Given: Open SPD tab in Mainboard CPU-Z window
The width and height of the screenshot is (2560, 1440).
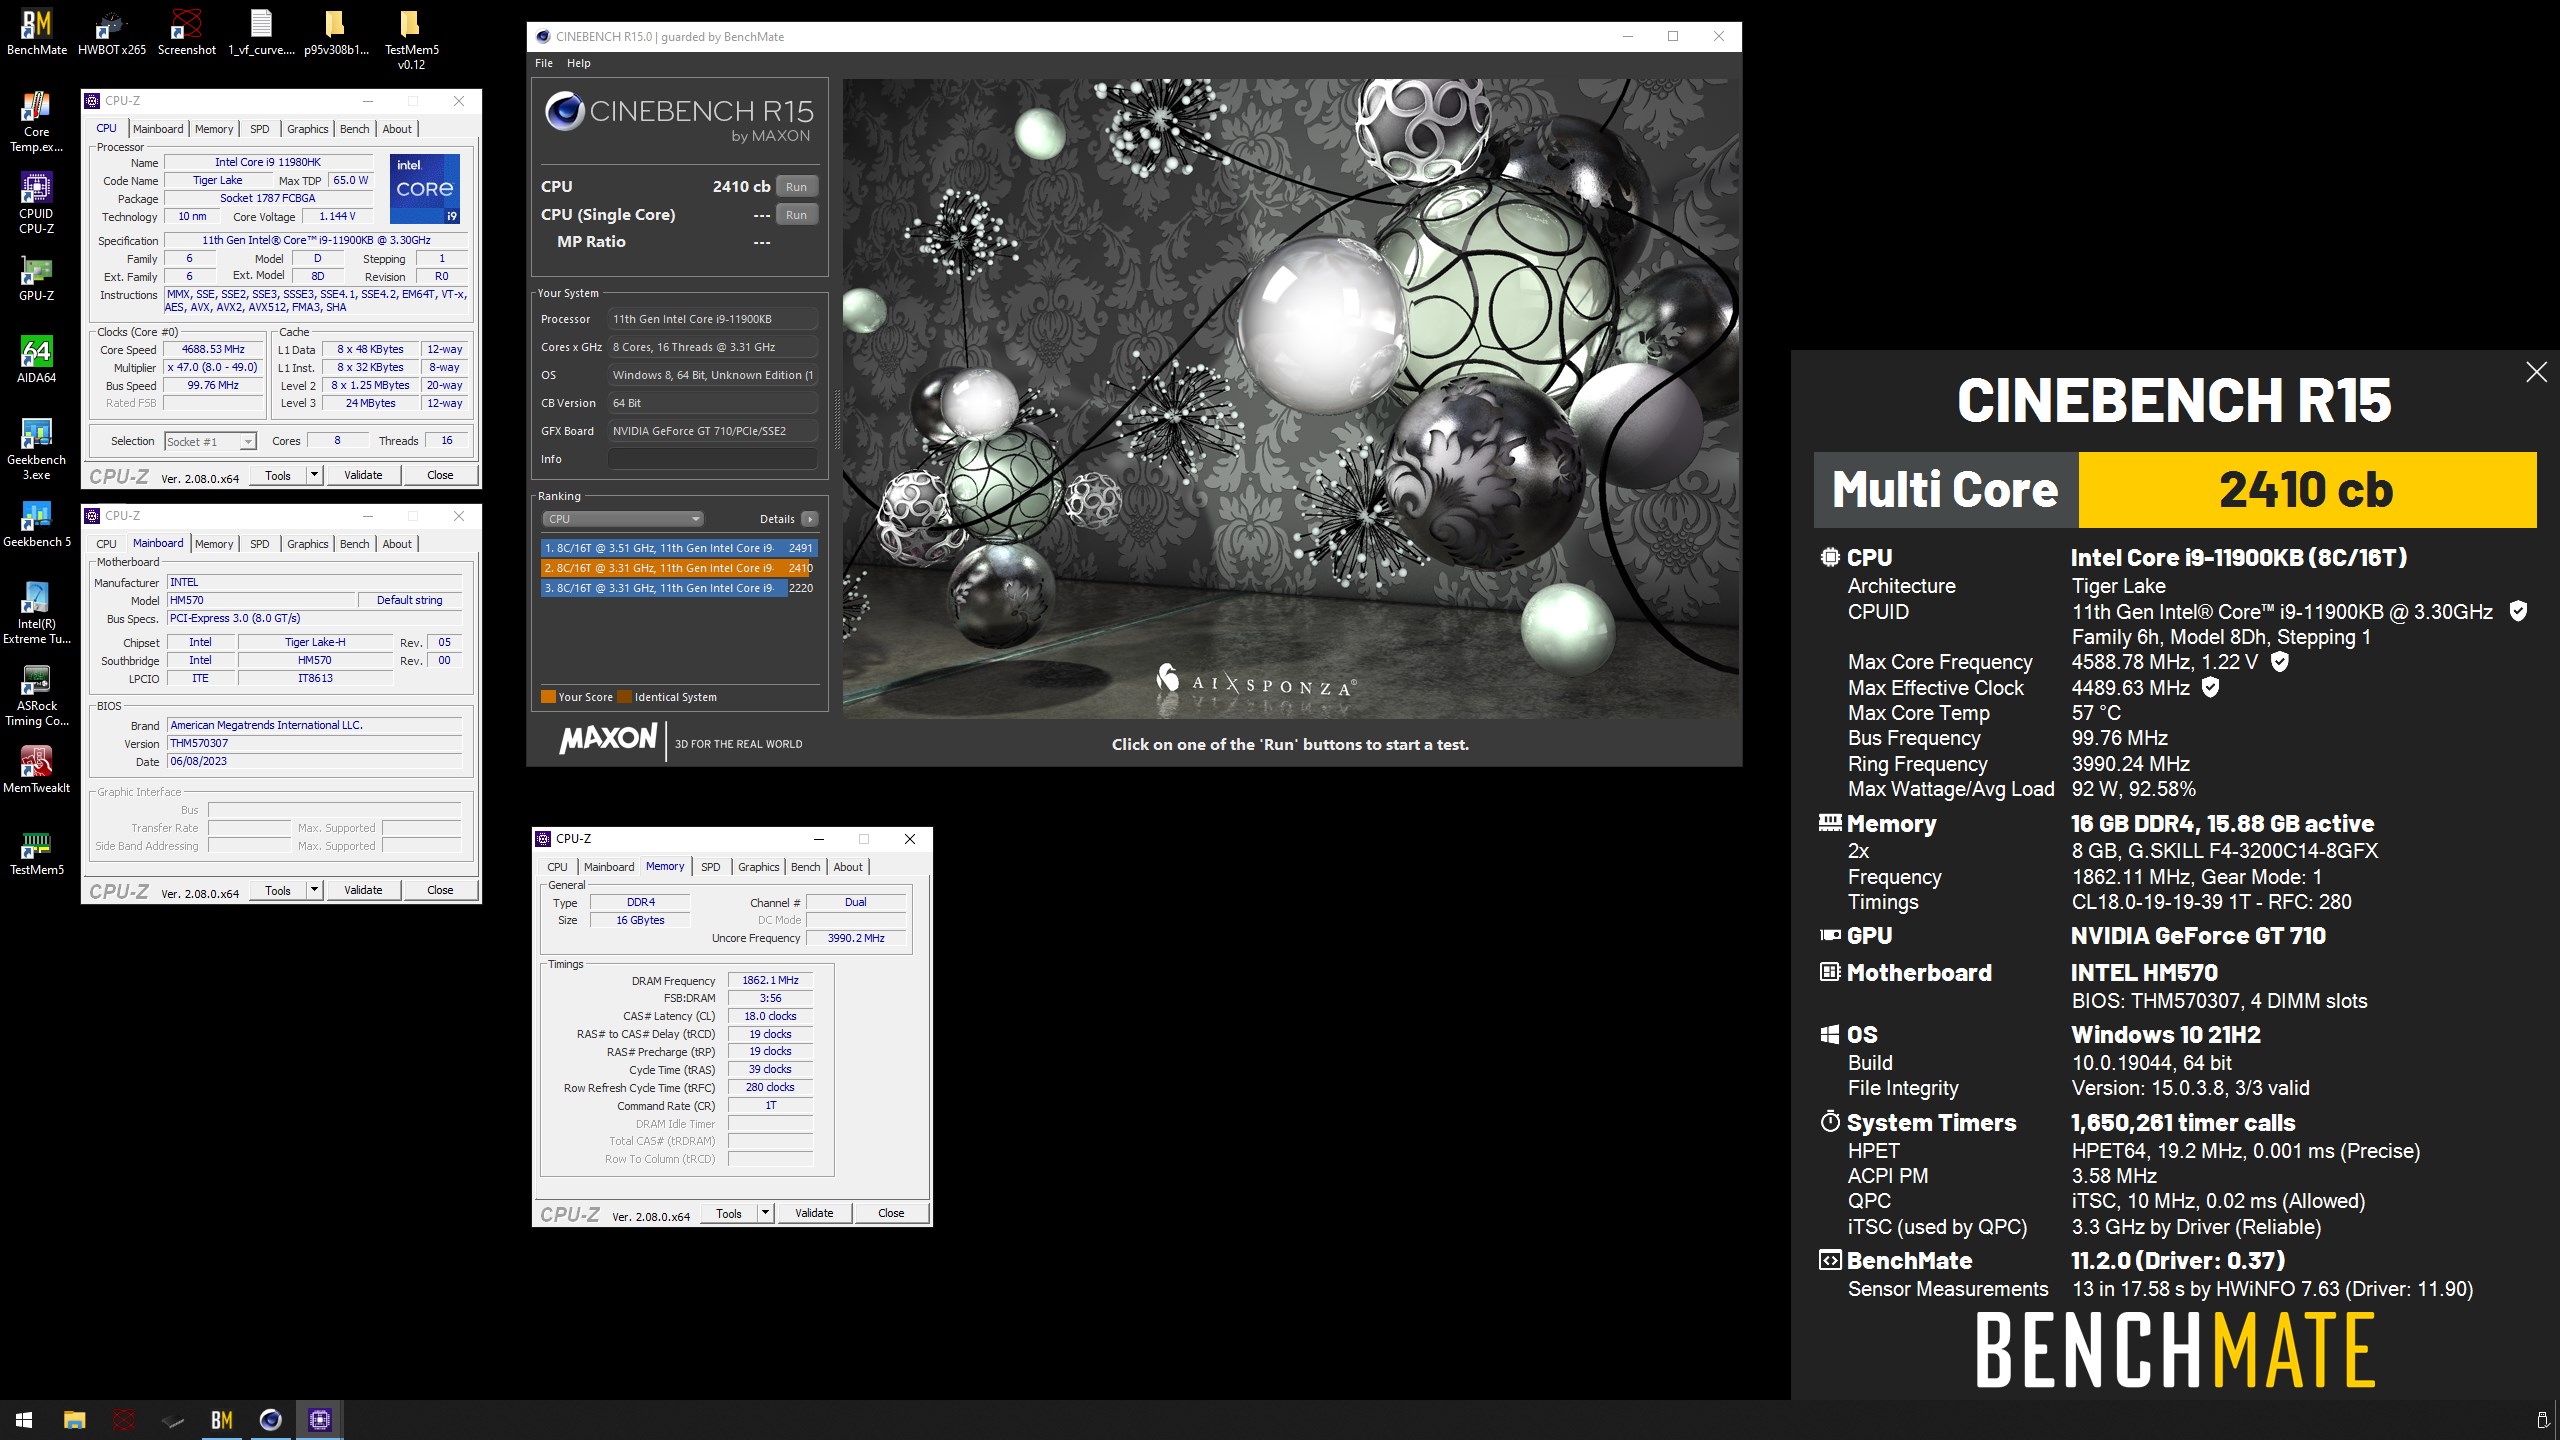Looking at the screenshot, I should 260,544.
